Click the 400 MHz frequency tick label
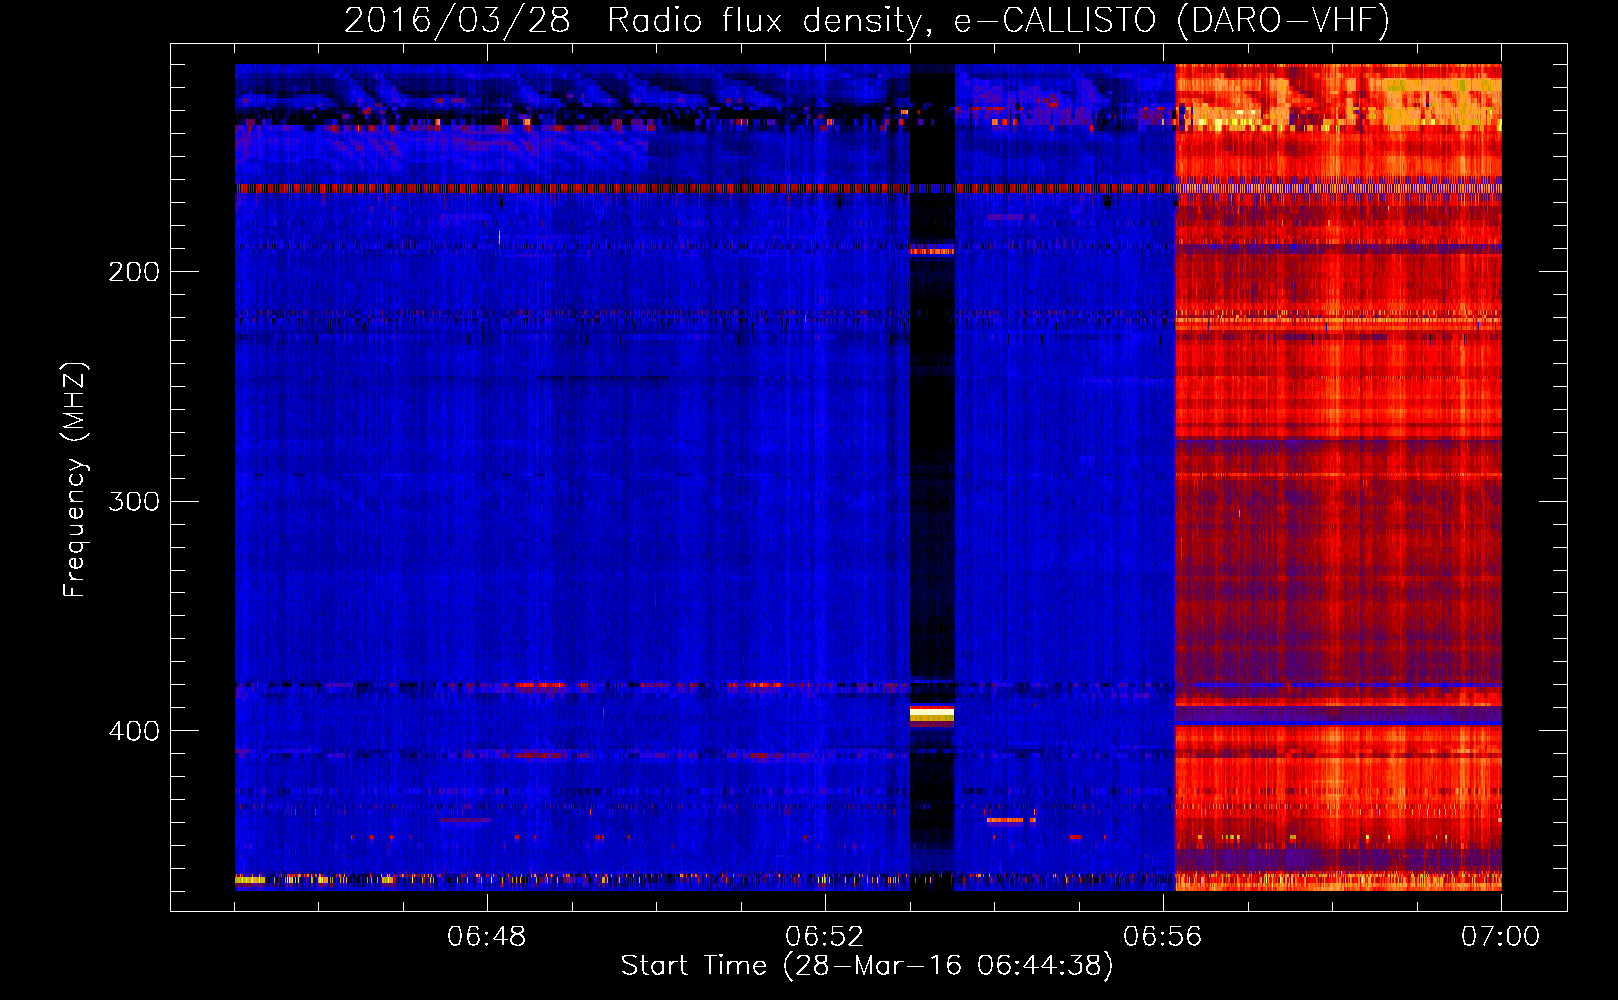This screenshot has width=1618, height=1000. (134, 731)
